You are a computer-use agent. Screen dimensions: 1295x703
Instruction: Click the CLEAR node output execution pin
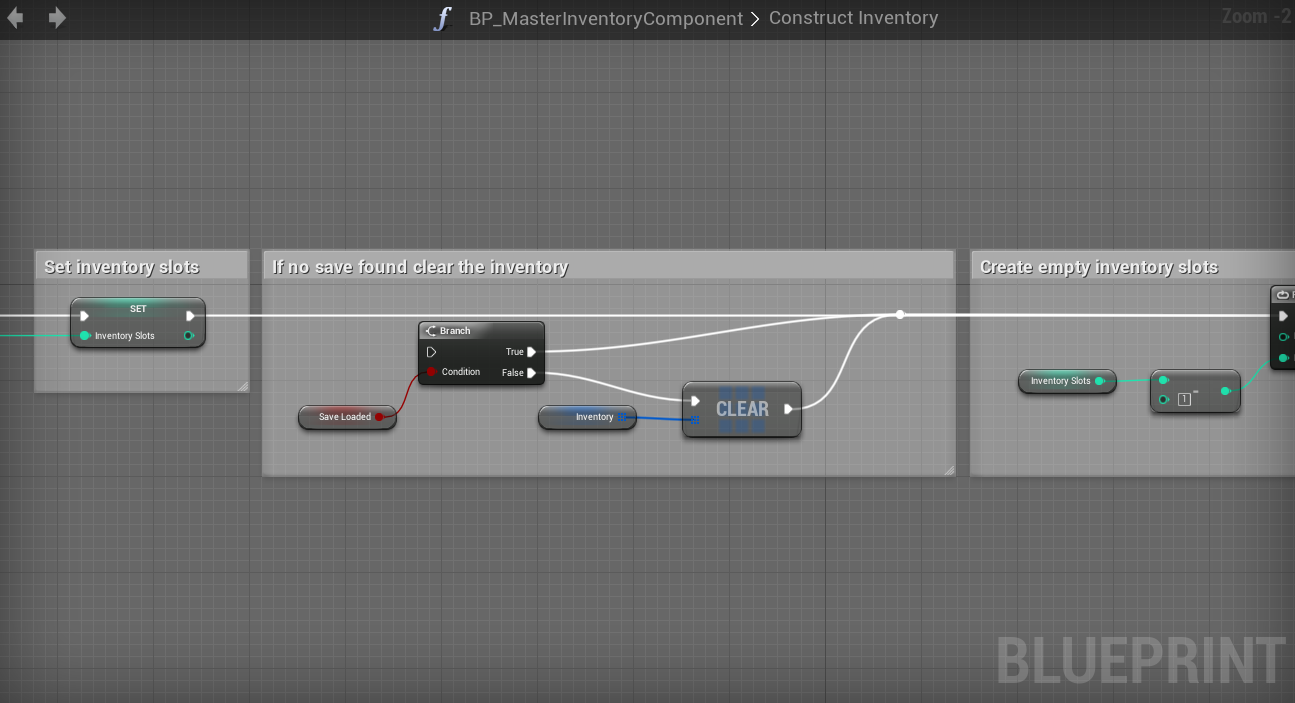pyautogui.click(x=789, y=408)
